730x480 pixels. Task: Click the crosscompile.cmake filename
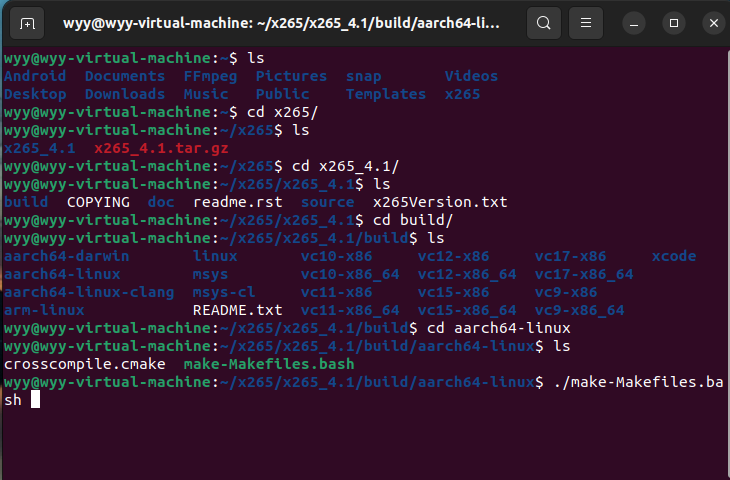click(x=85, y=364)
